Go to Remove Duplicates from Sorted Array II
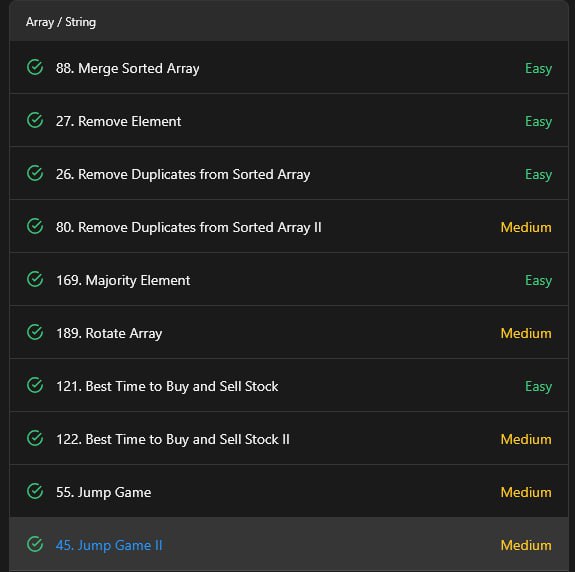Screen dimensions: 575x572 pyautogui.click(x=188, y=227)
